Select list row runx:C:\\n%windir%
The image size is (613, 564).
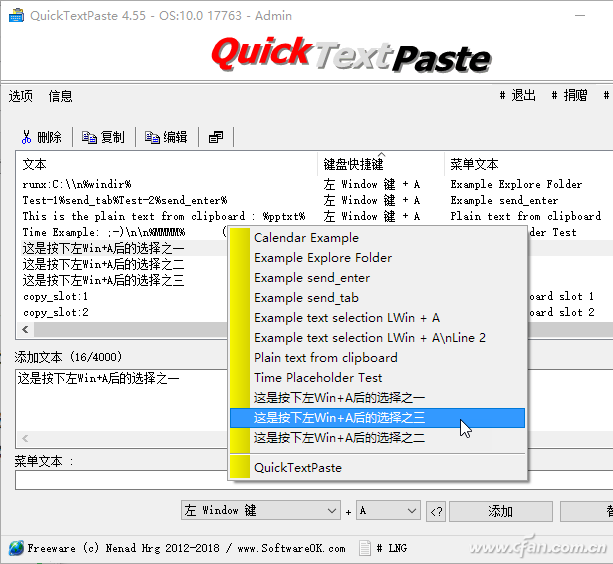coord(77,184)
